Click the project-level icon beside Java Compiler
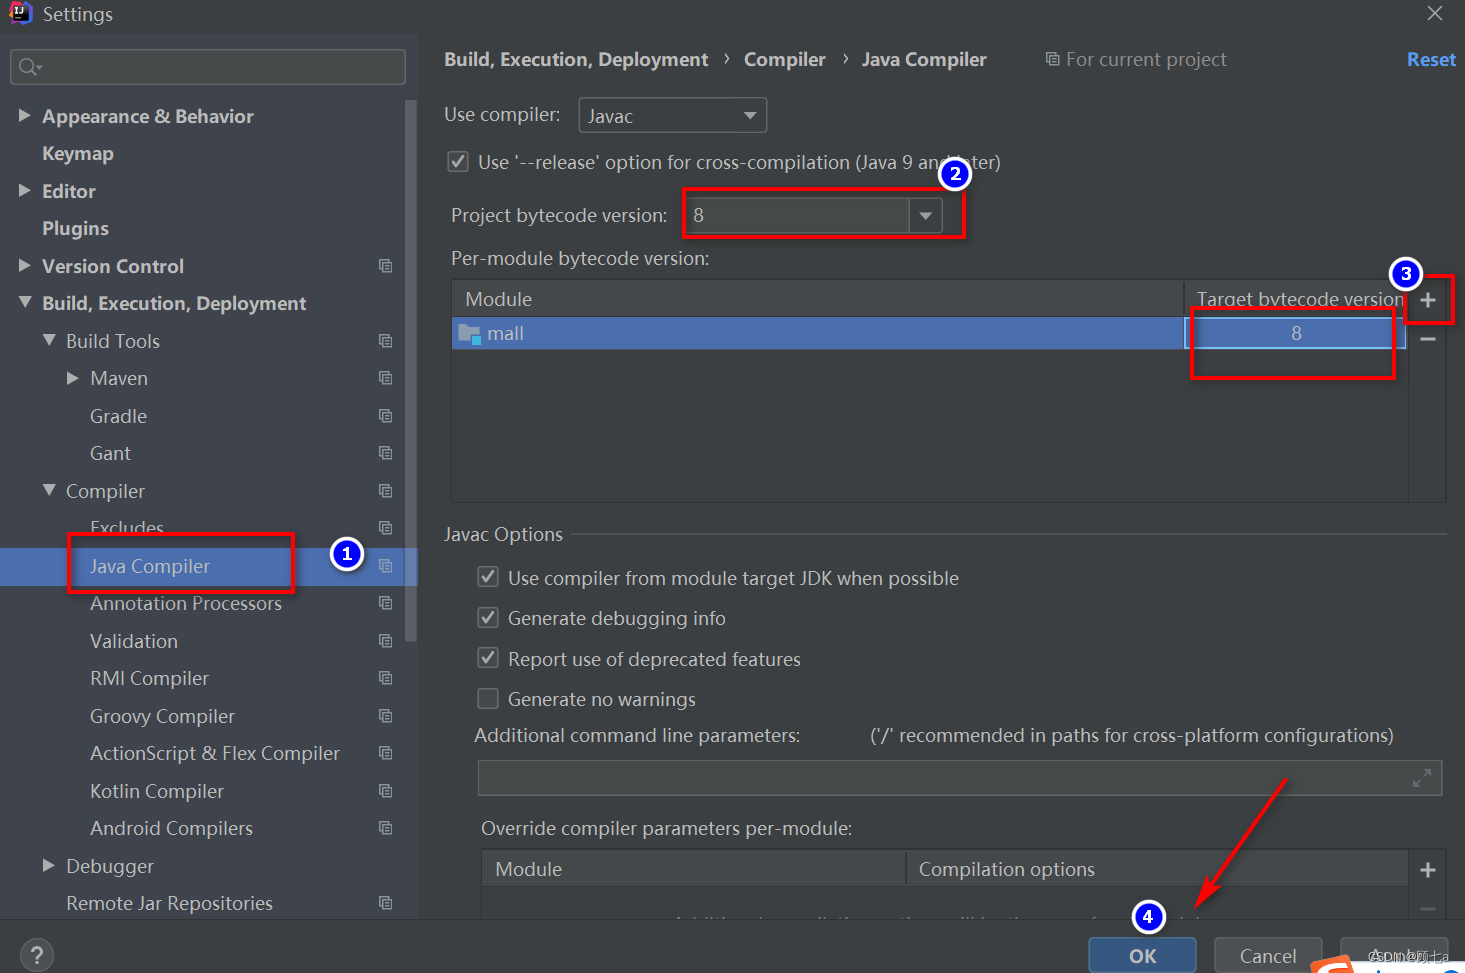The image size is (1465, 973). click(385, 566)
